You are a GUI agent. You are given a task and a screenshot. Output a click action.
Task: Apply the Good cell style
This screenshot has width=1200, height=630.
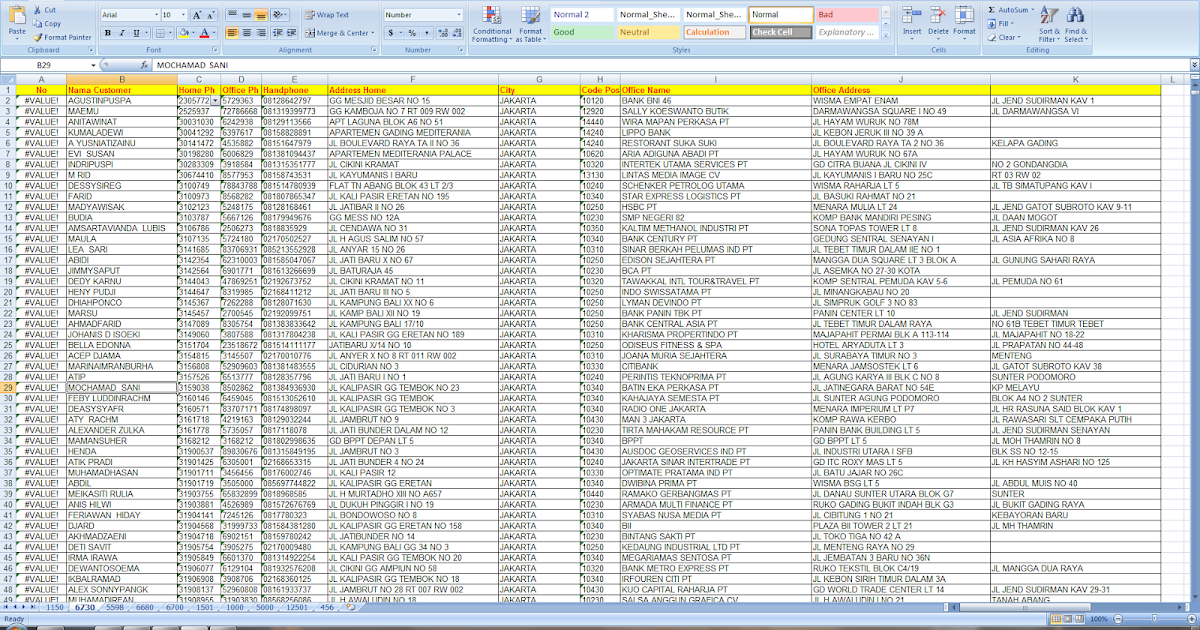[580, 32]
